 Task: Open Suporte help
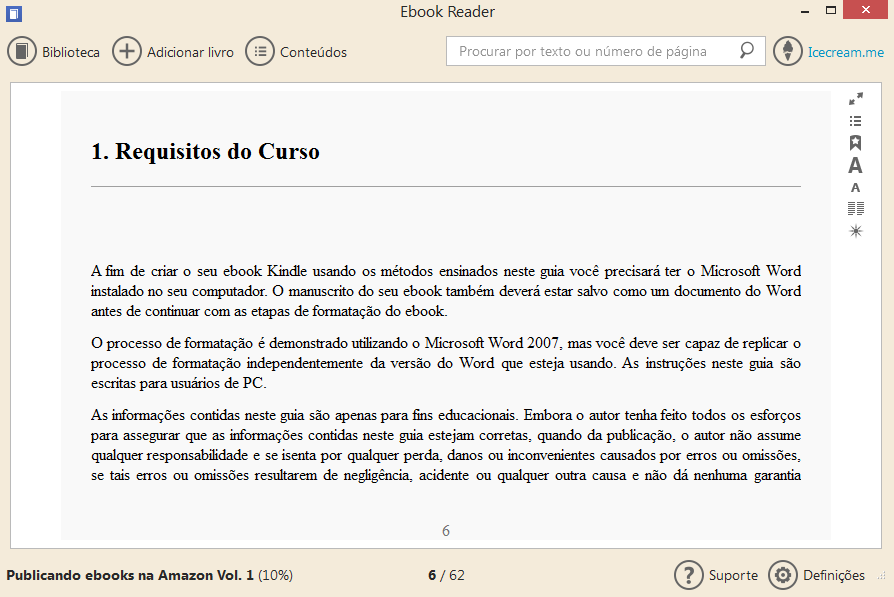tap(716, 575)
